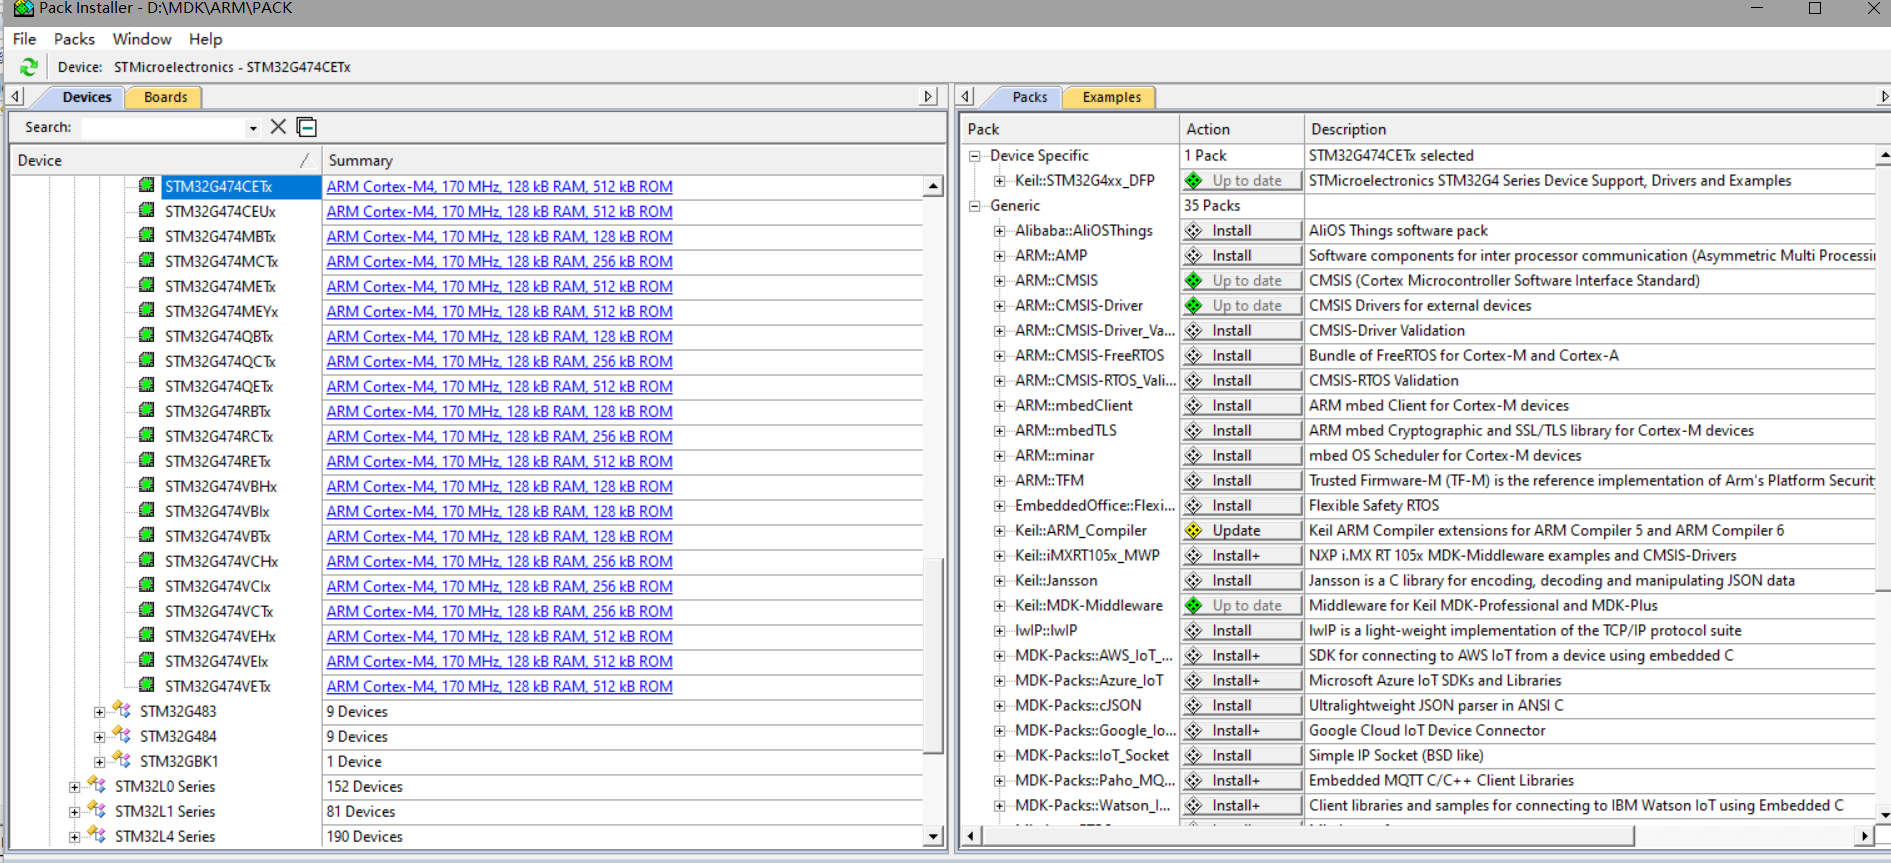Open the search dropdown arrow
This screenshot has width=1891, height=863.
click(x=253, y=128)
